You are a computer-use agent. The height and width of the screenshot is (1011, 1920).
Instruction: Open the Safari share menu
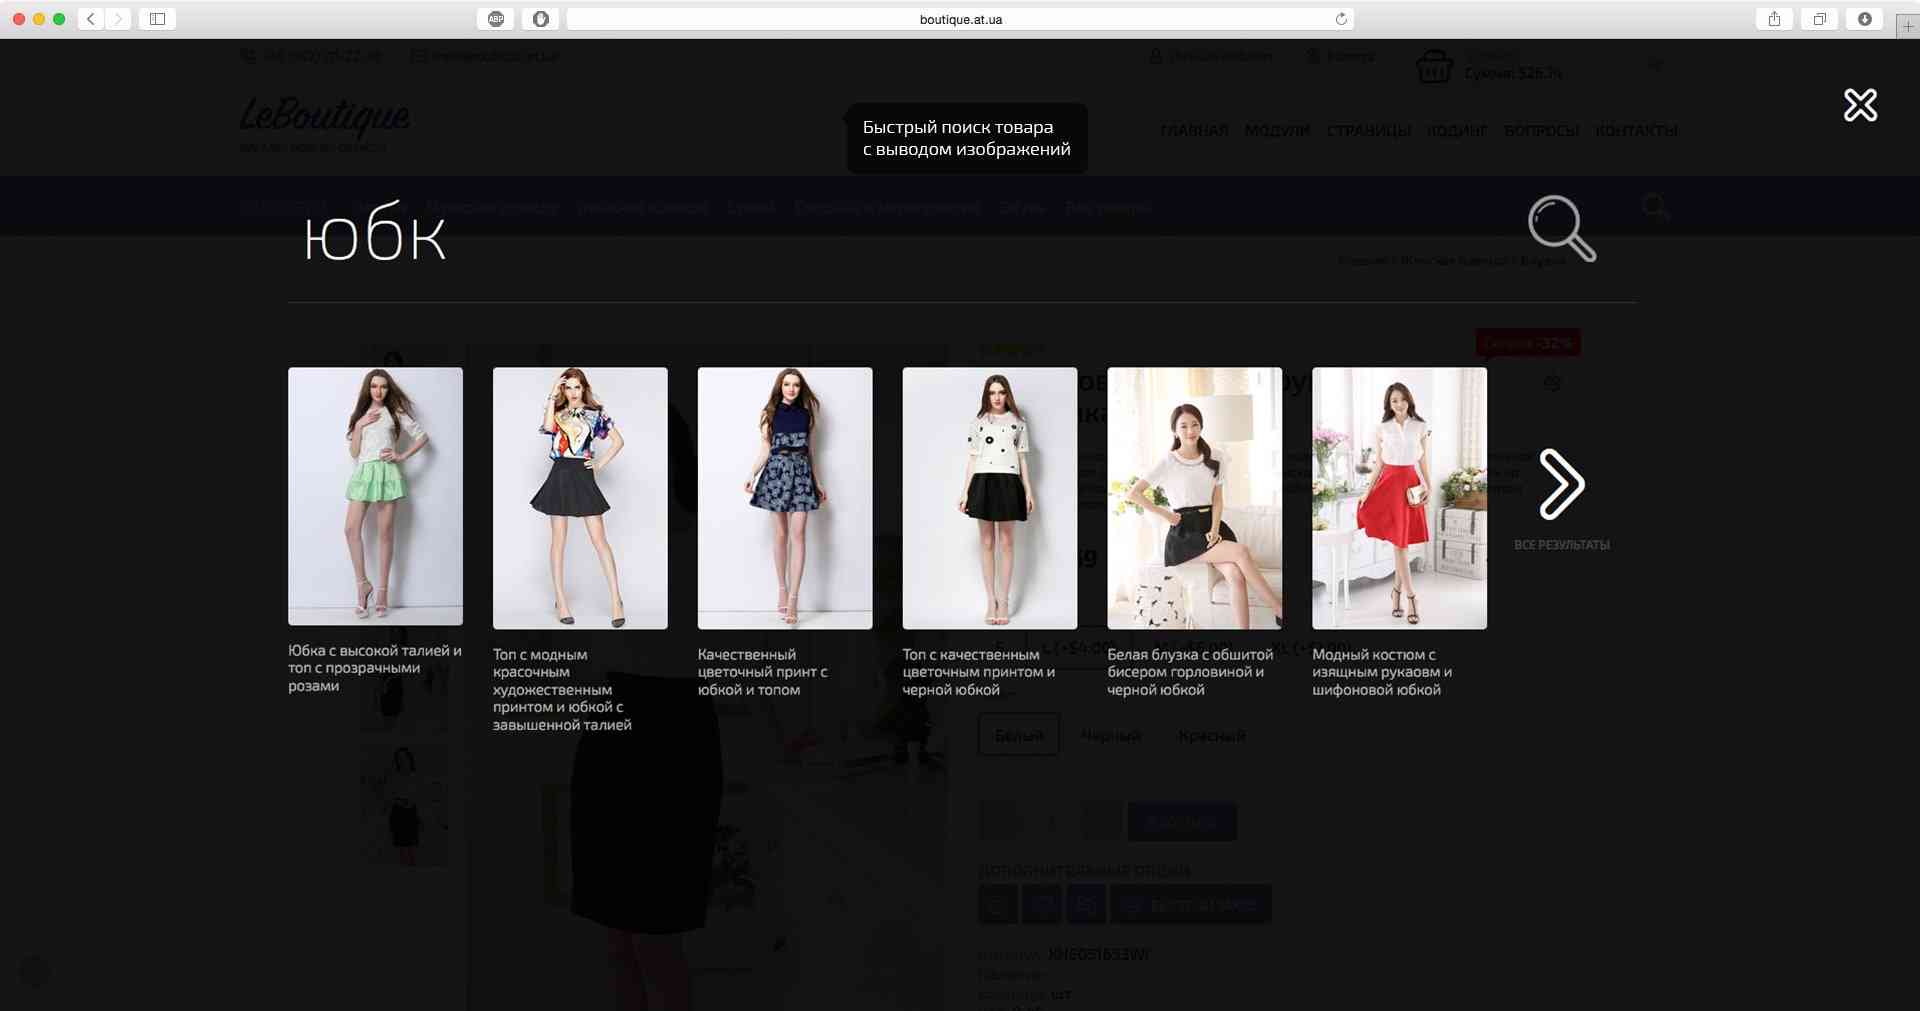[x=1774, y=19]
